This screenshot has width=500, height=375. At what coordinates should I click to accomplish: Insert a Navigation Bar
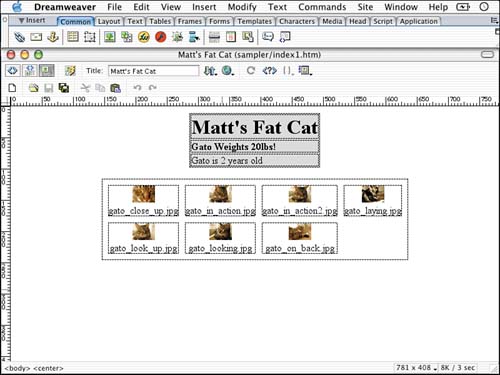[194, 37]
